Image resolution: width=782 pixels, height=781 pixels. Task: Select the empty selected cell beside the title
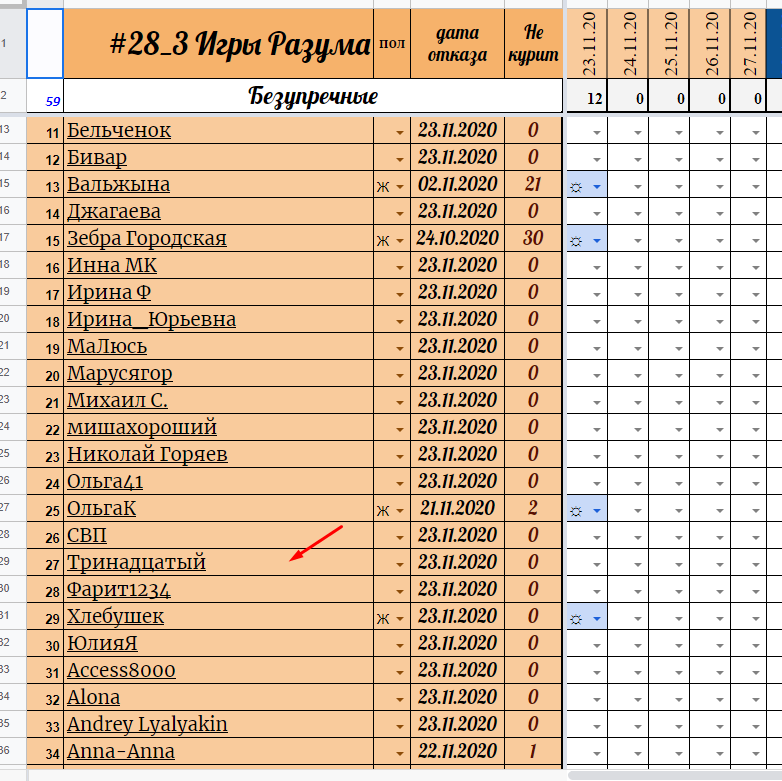click(45, 43)
